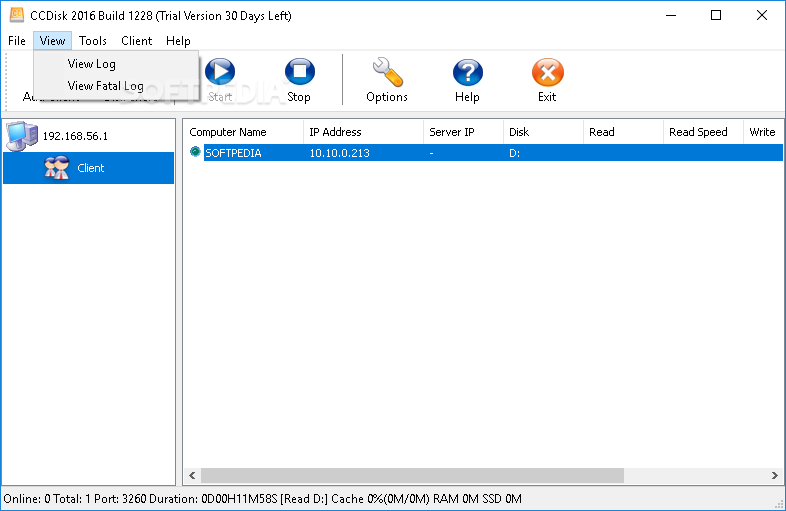Screen dimensions: 786x511
Task: Click the horizontal scrollbar thumb
Action: 413,475
